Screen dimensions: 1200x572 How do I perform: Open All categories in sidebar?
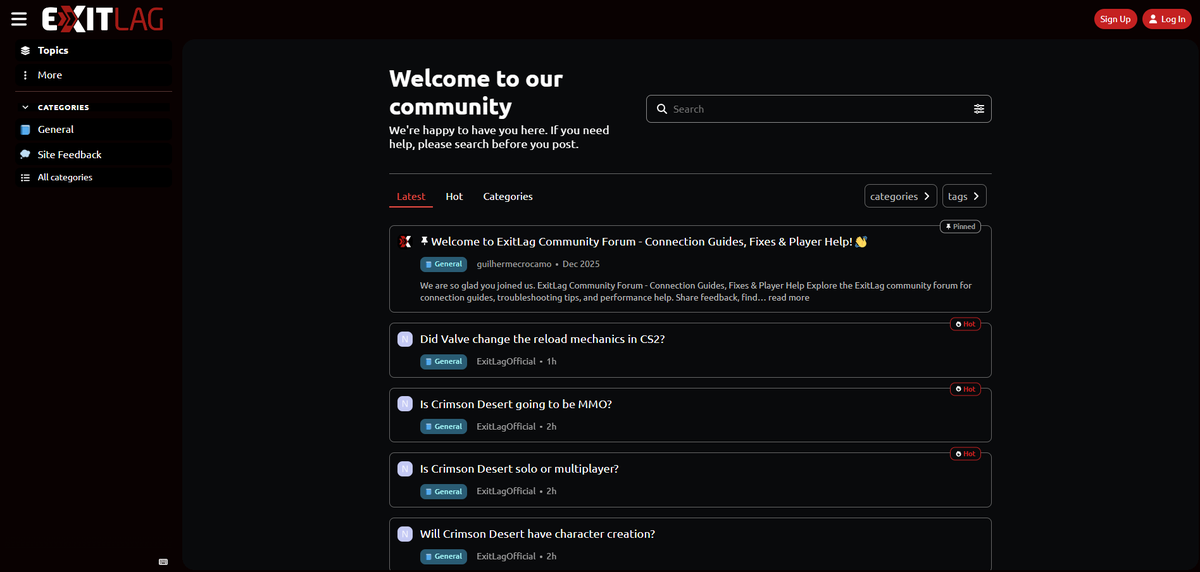tap(94, 177)
